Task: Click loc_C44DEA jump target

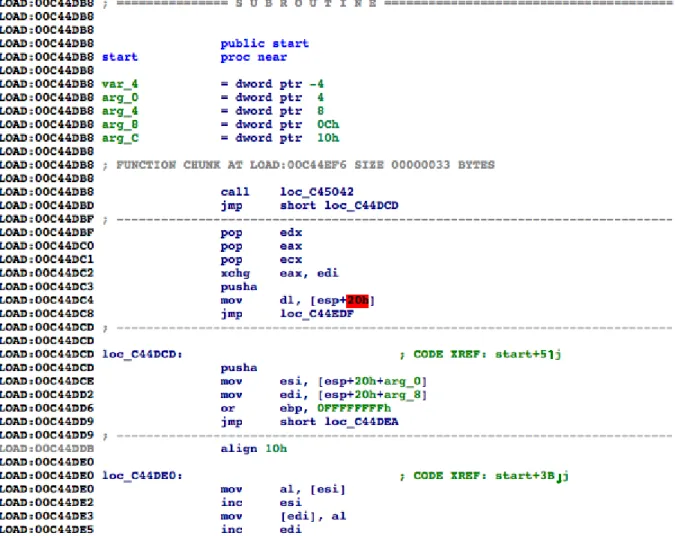Action: [361, 421]
